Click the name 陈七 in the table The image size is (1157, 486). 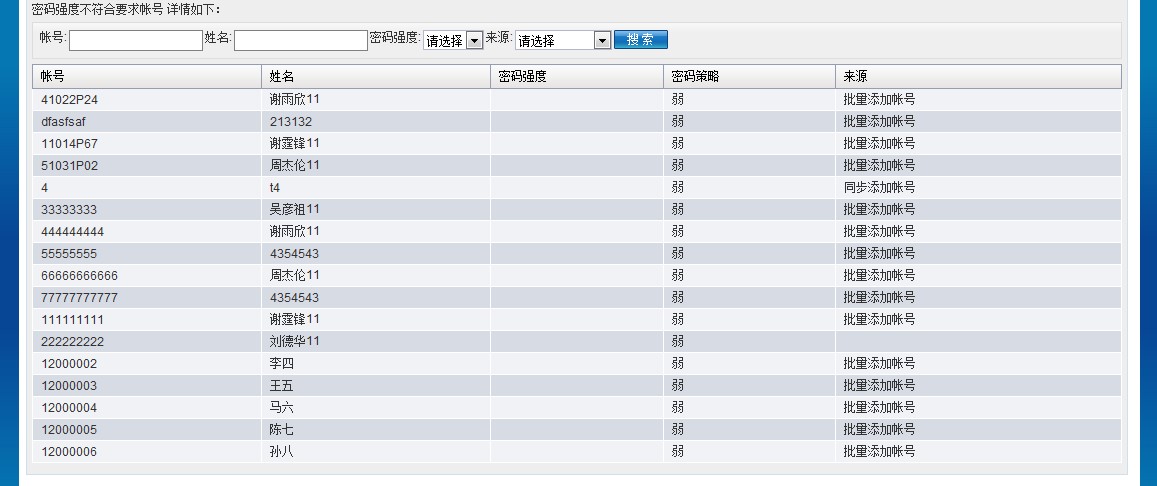282,430
